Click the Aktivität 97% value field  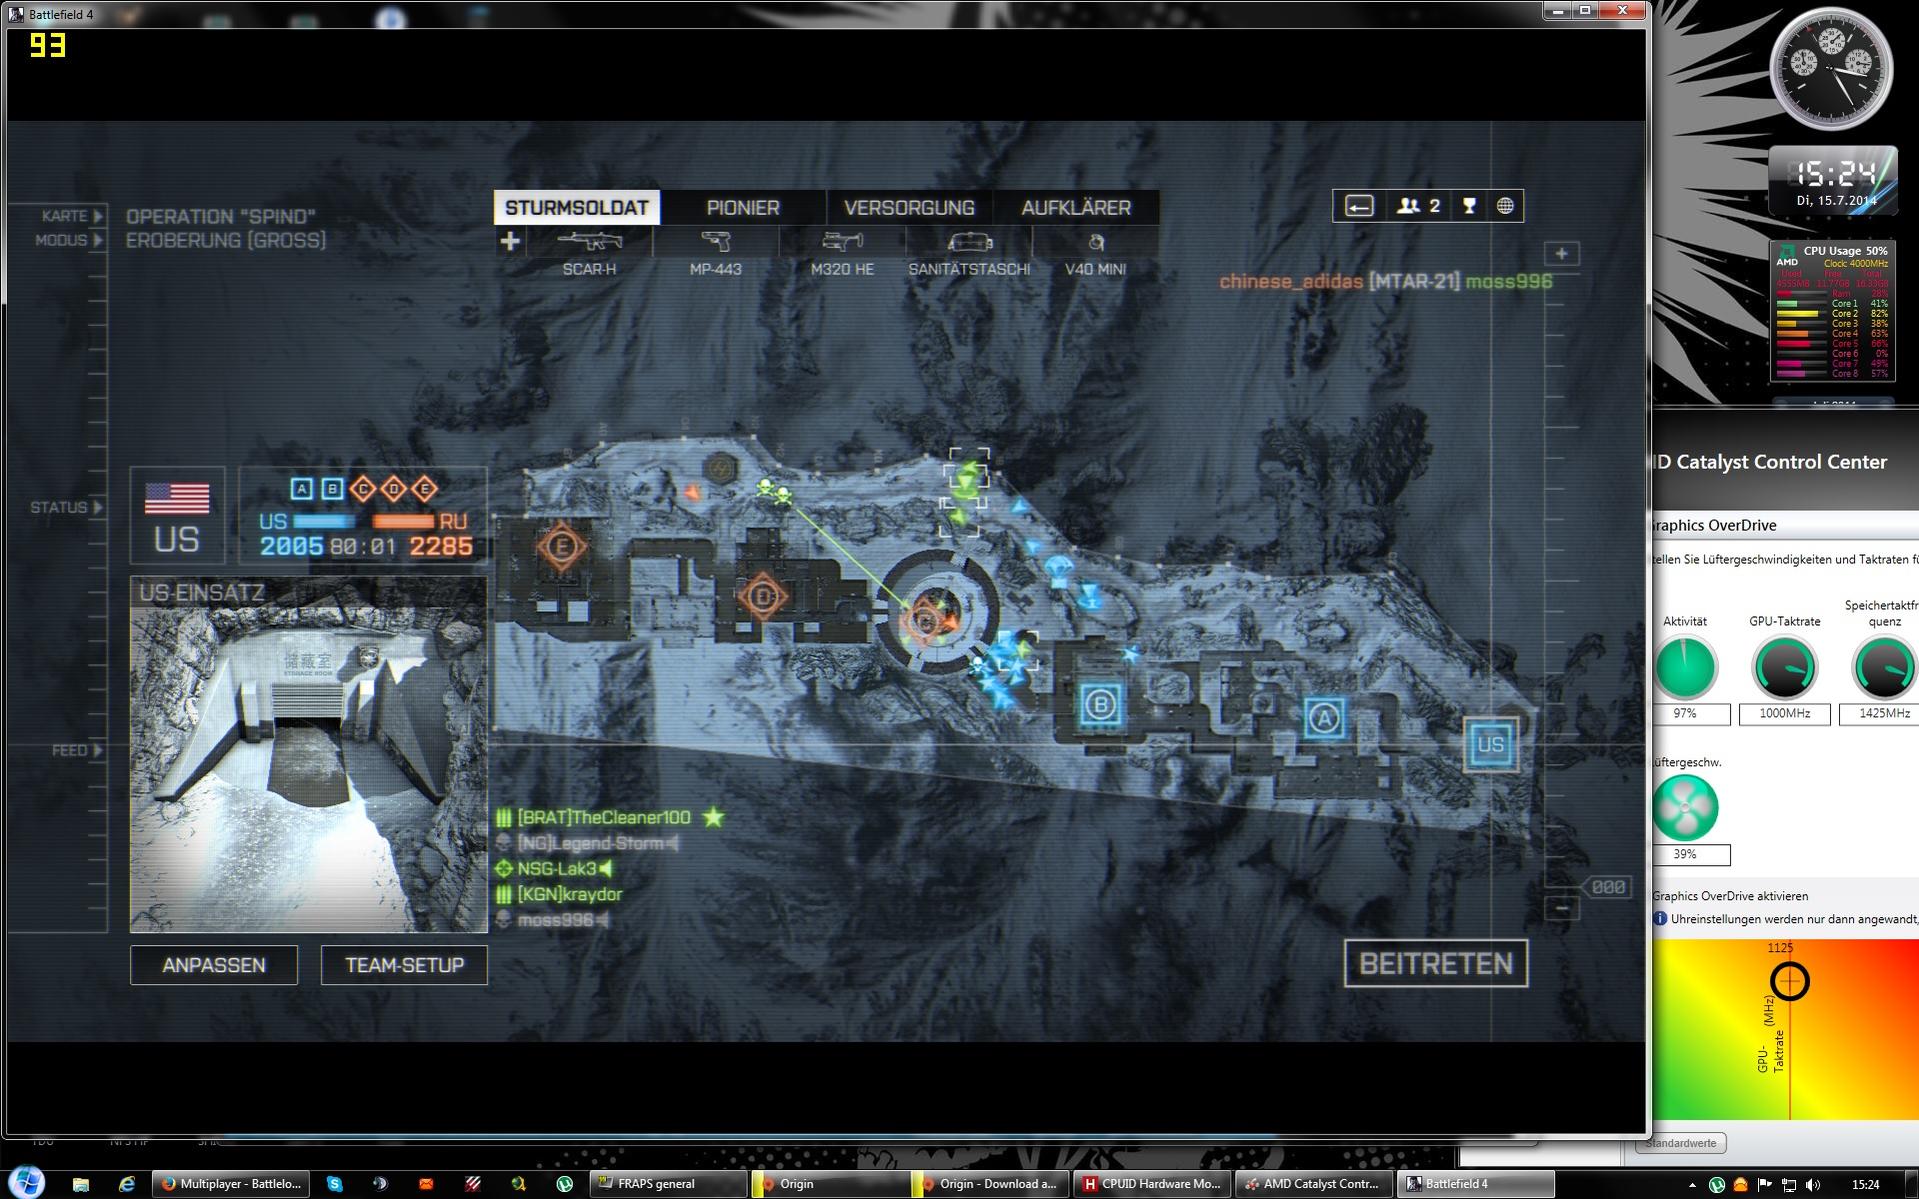click(x=1685, y=714)
